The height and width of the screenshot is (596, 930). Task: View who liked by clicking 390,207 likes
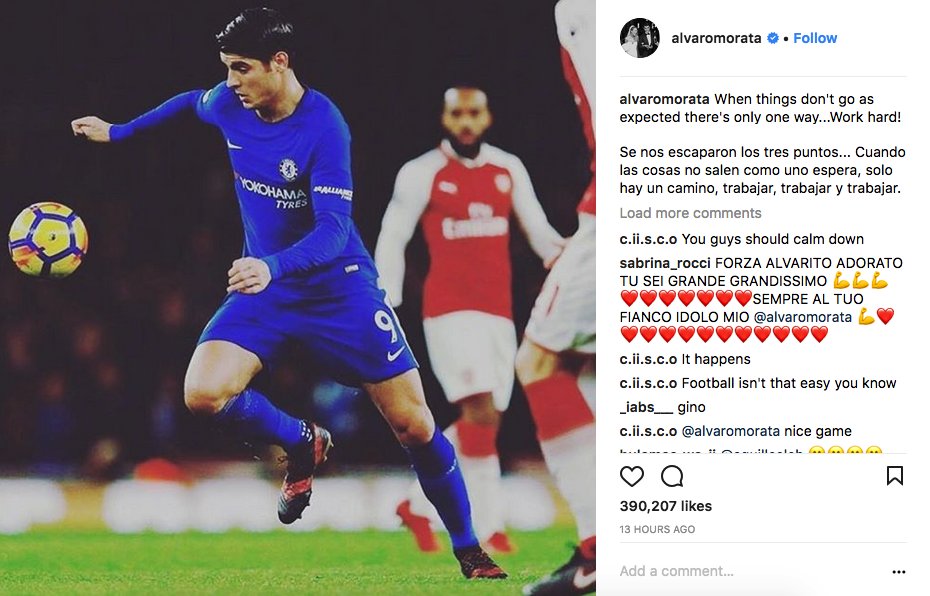(x=666, y=506)
